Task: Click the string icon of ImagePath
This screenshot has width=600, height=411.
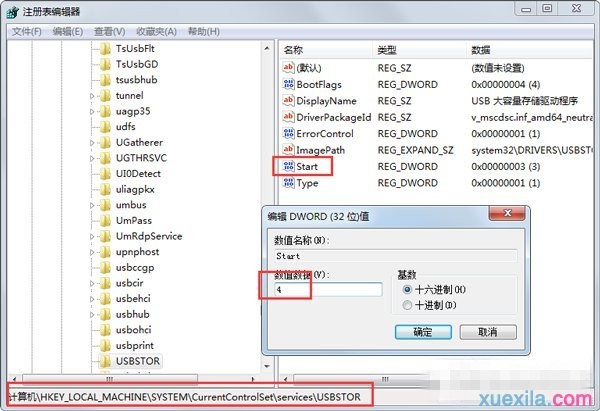Action: coord(288,150)
